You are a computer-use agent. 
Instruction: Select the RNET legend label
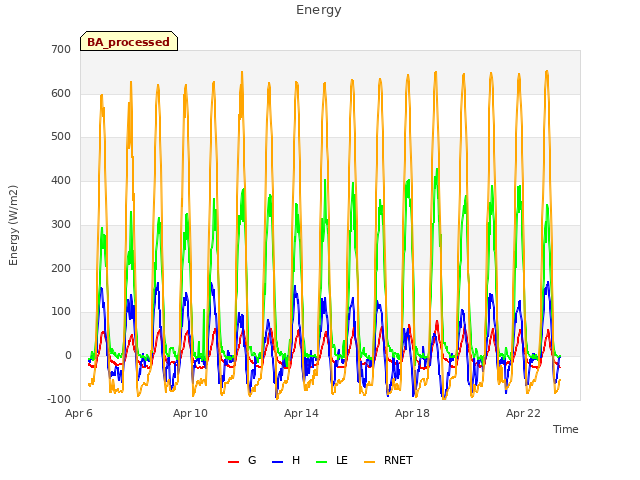[x=398, y=460]
